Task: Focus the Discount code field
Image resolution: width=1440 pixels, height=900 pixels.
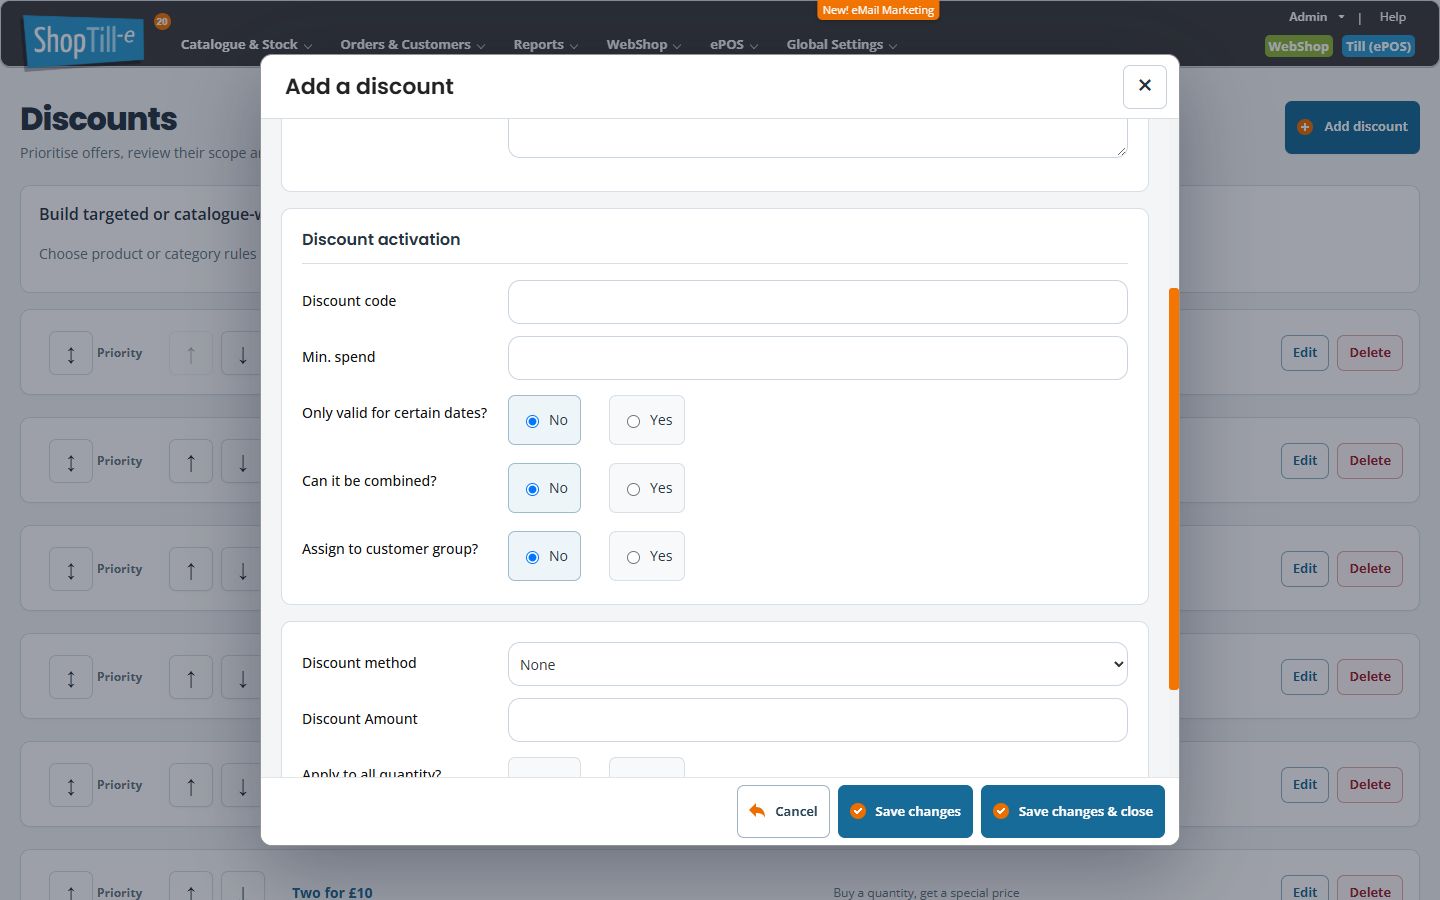Action: [x=817, y=302]
